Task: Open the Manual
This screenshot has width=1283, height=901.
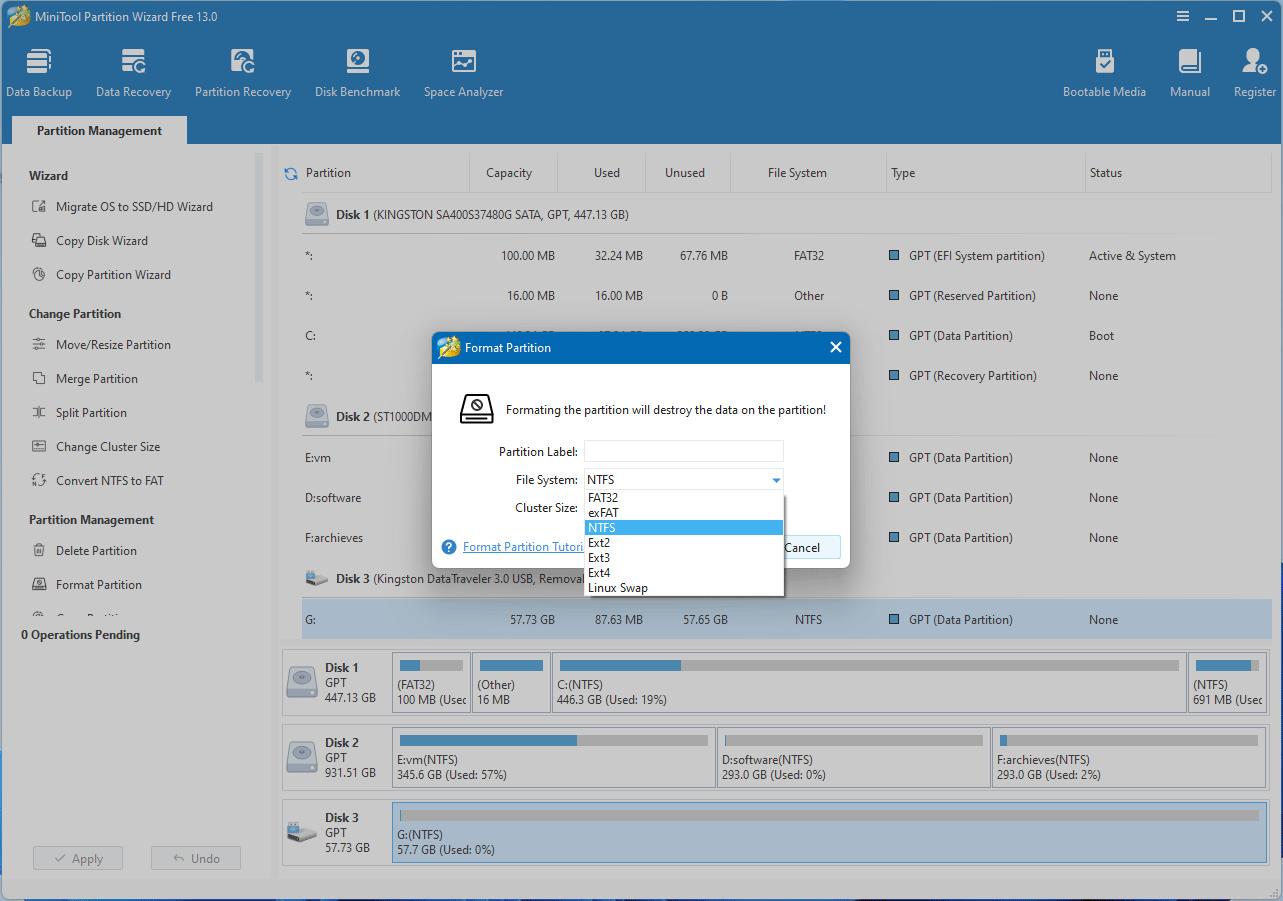Action: [1189, 70]
